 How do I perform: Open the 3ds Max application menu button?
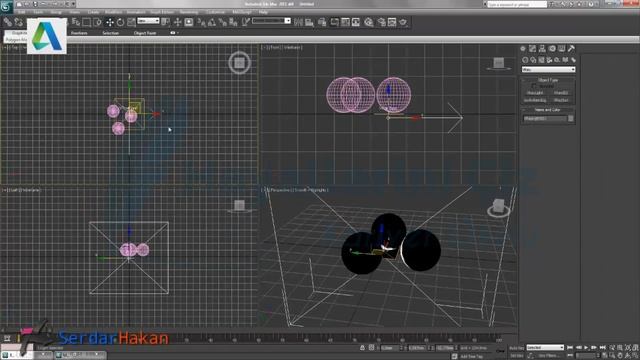pos(6,7)
